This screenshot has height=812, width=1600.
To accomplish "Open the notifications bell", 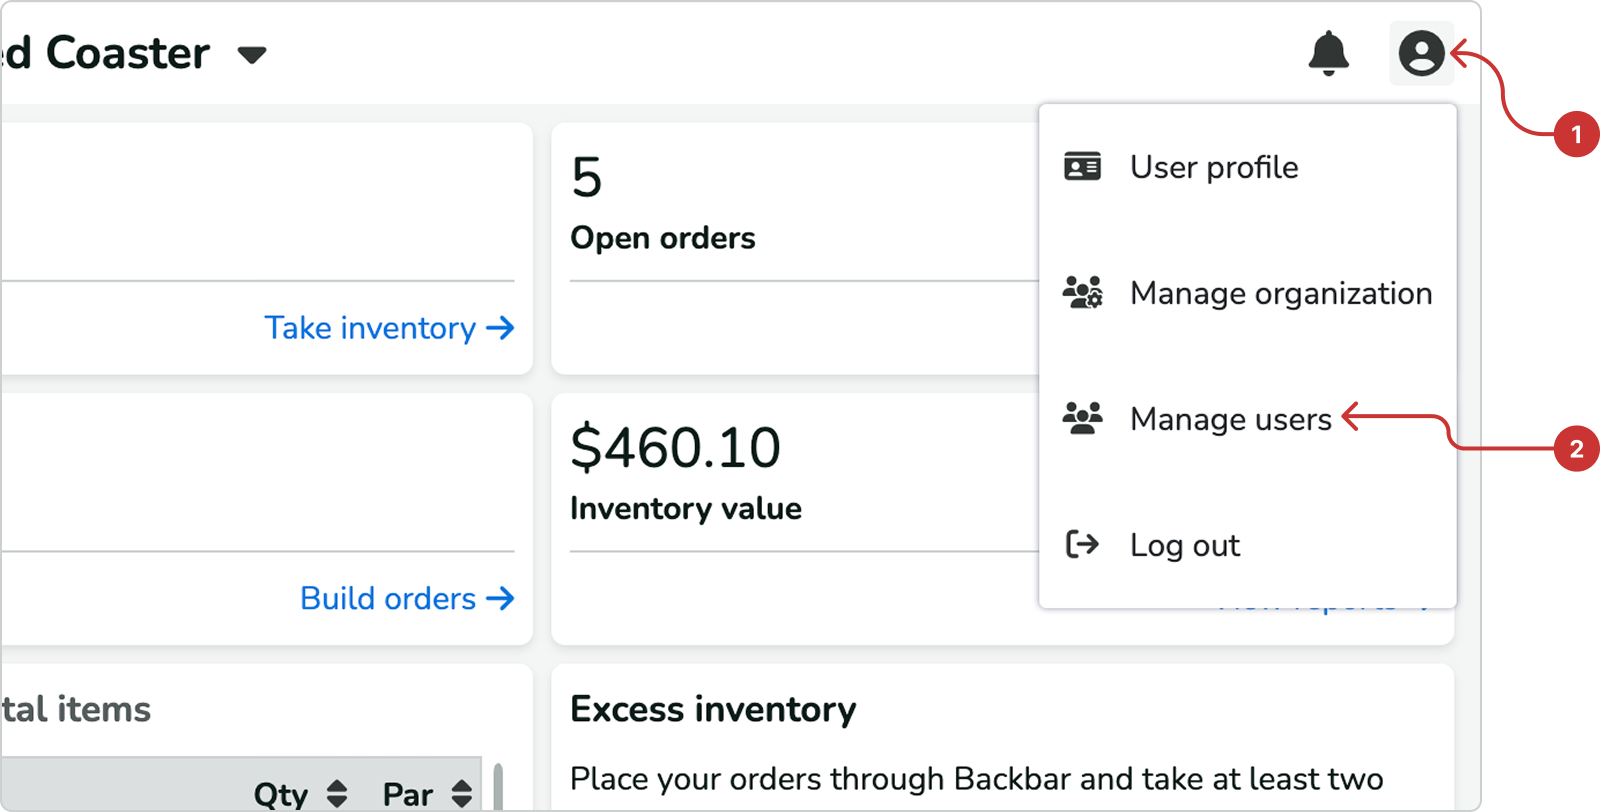I will click(x=1328, y=53).
